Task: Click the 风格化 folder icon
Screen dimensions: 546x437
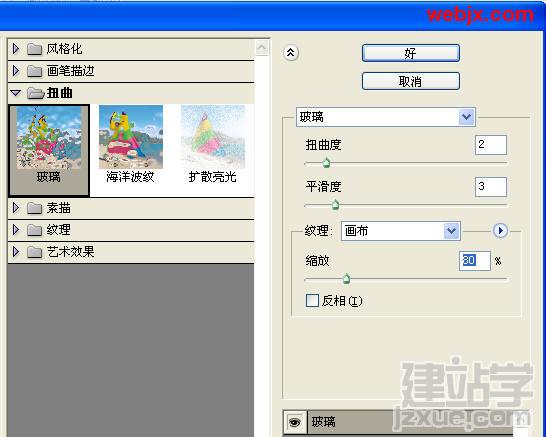Action: tap(34, 49)
